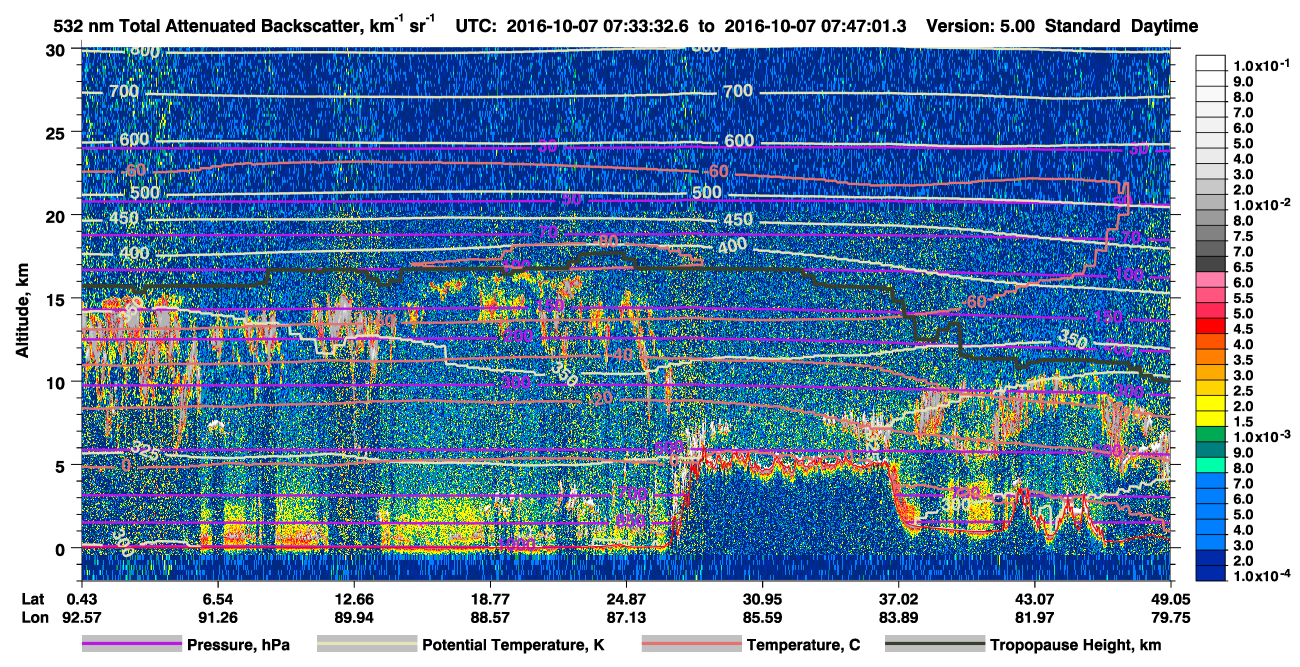Click latitude value 30.95
Image resolution: width=1300 pixels, height=667 pixels.
(762, 598)
